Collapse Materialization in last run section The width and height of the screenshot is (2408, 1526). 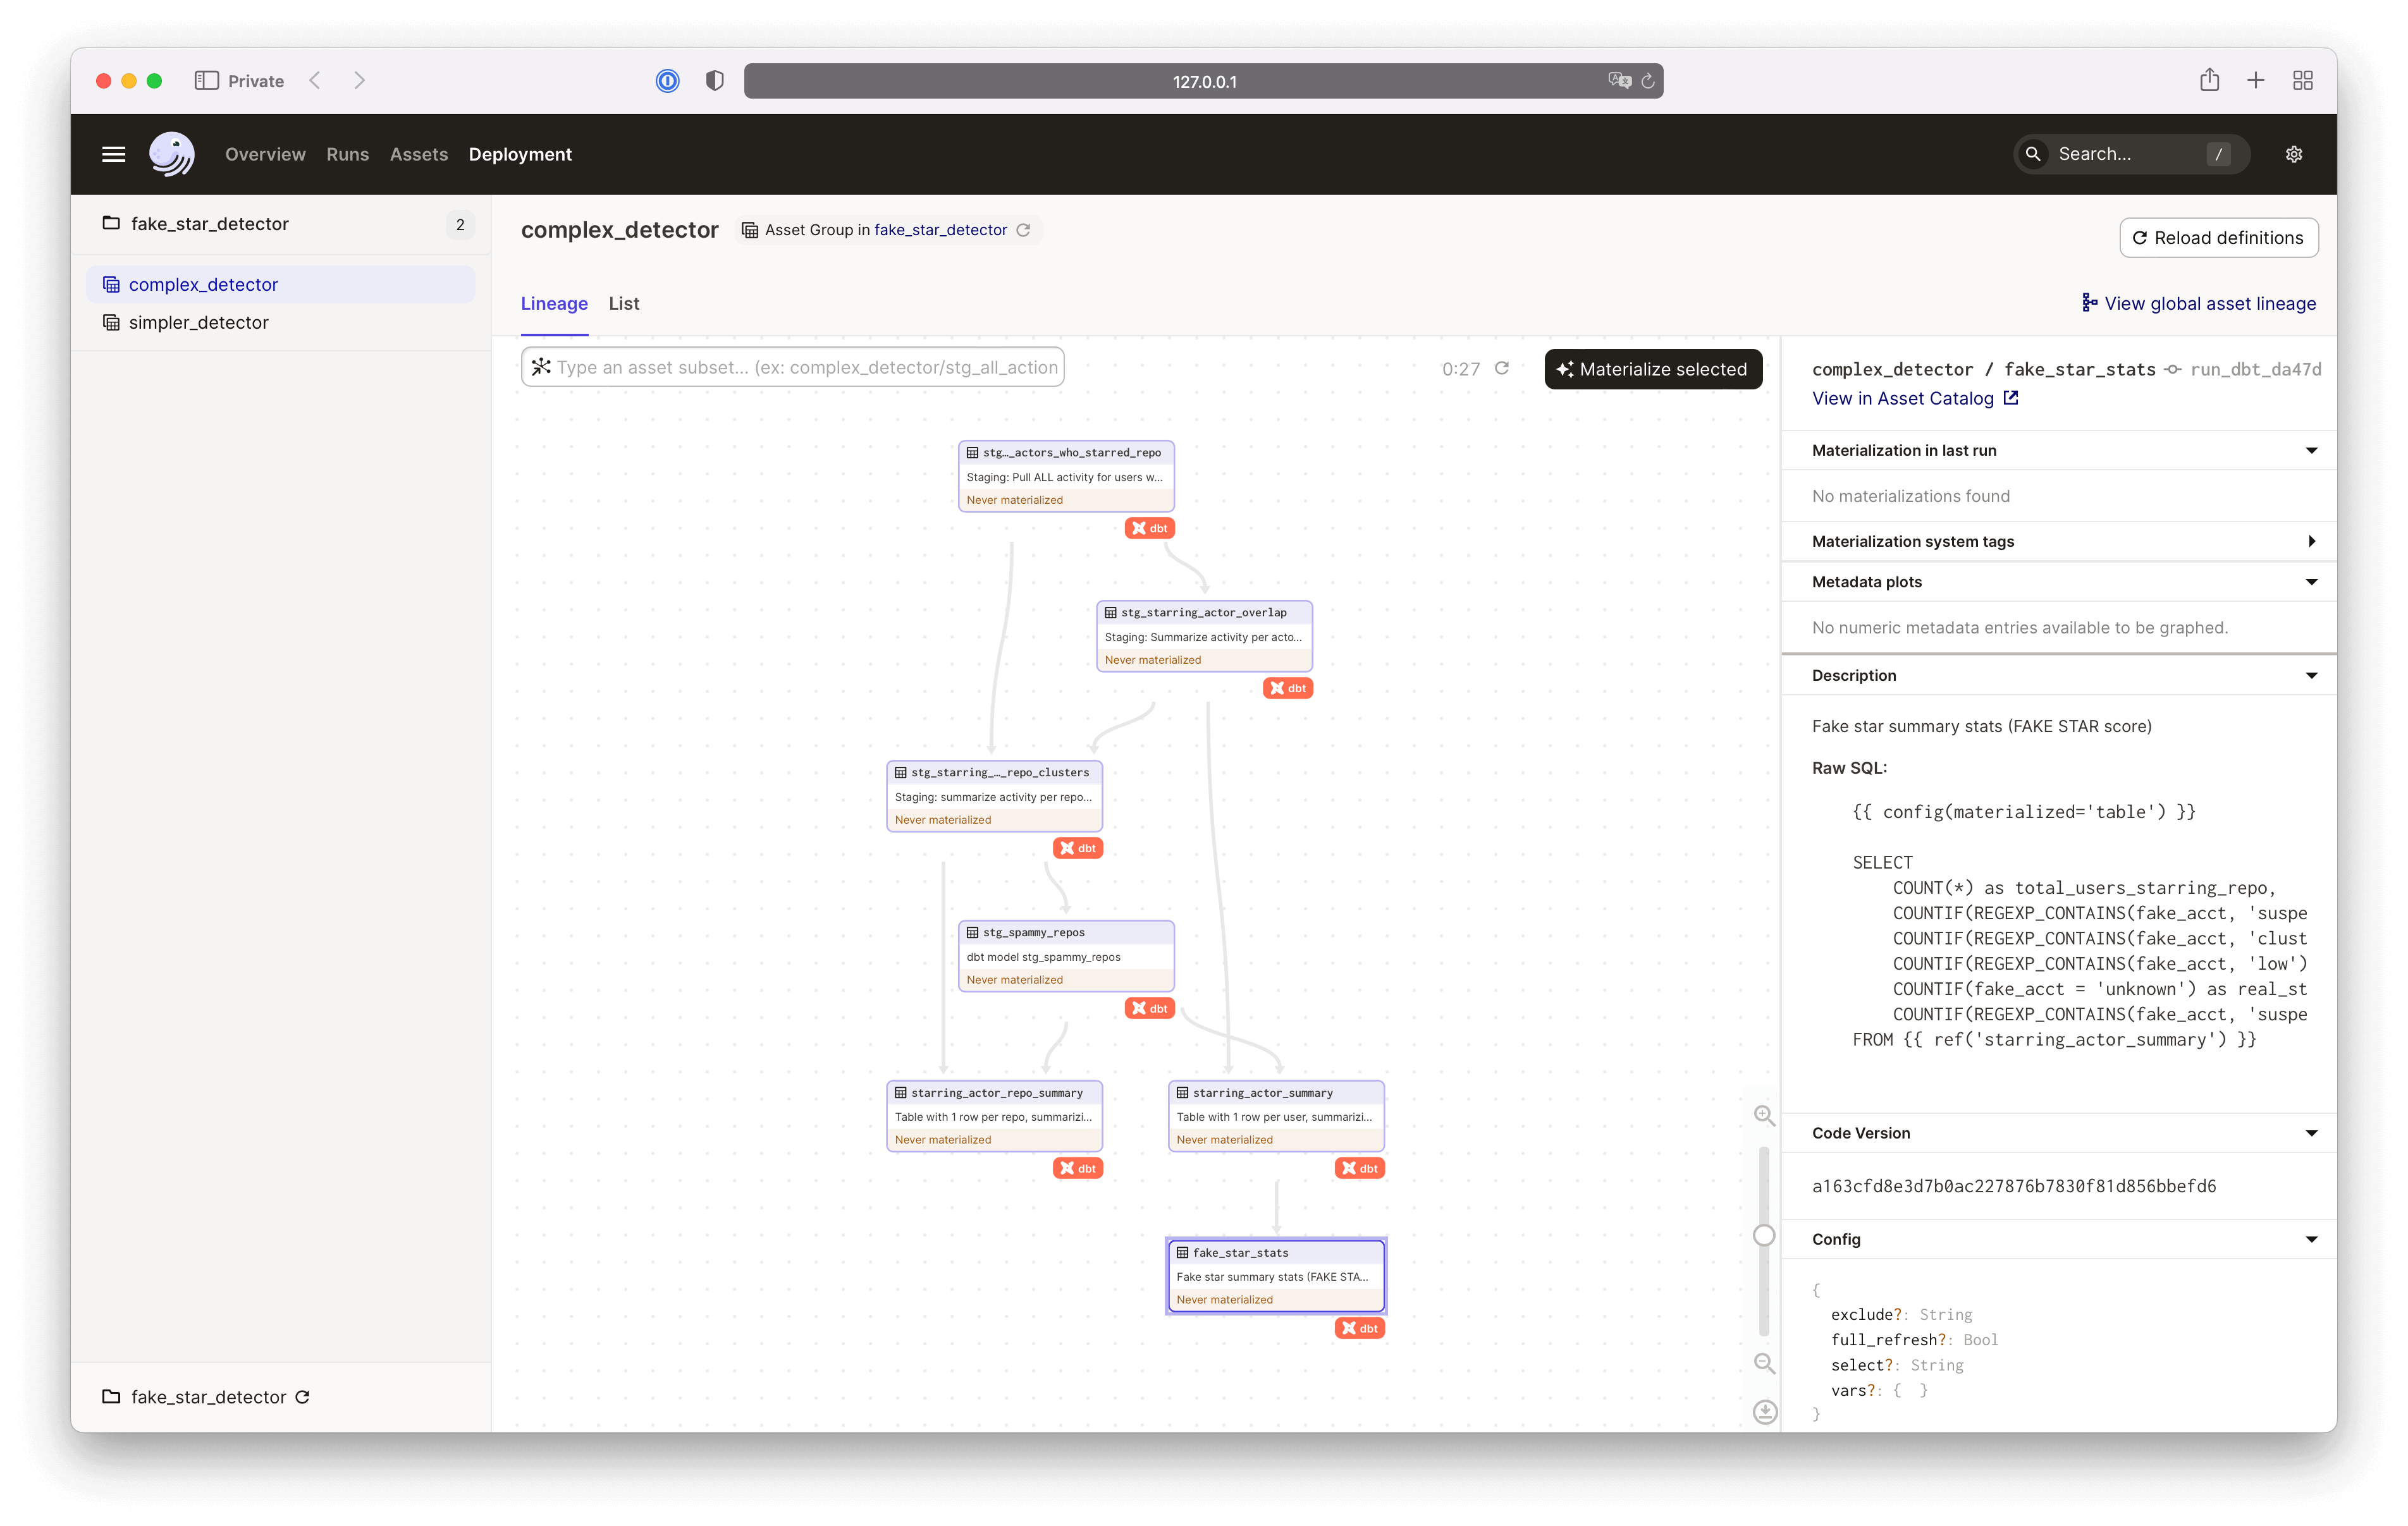(2311, 450)
